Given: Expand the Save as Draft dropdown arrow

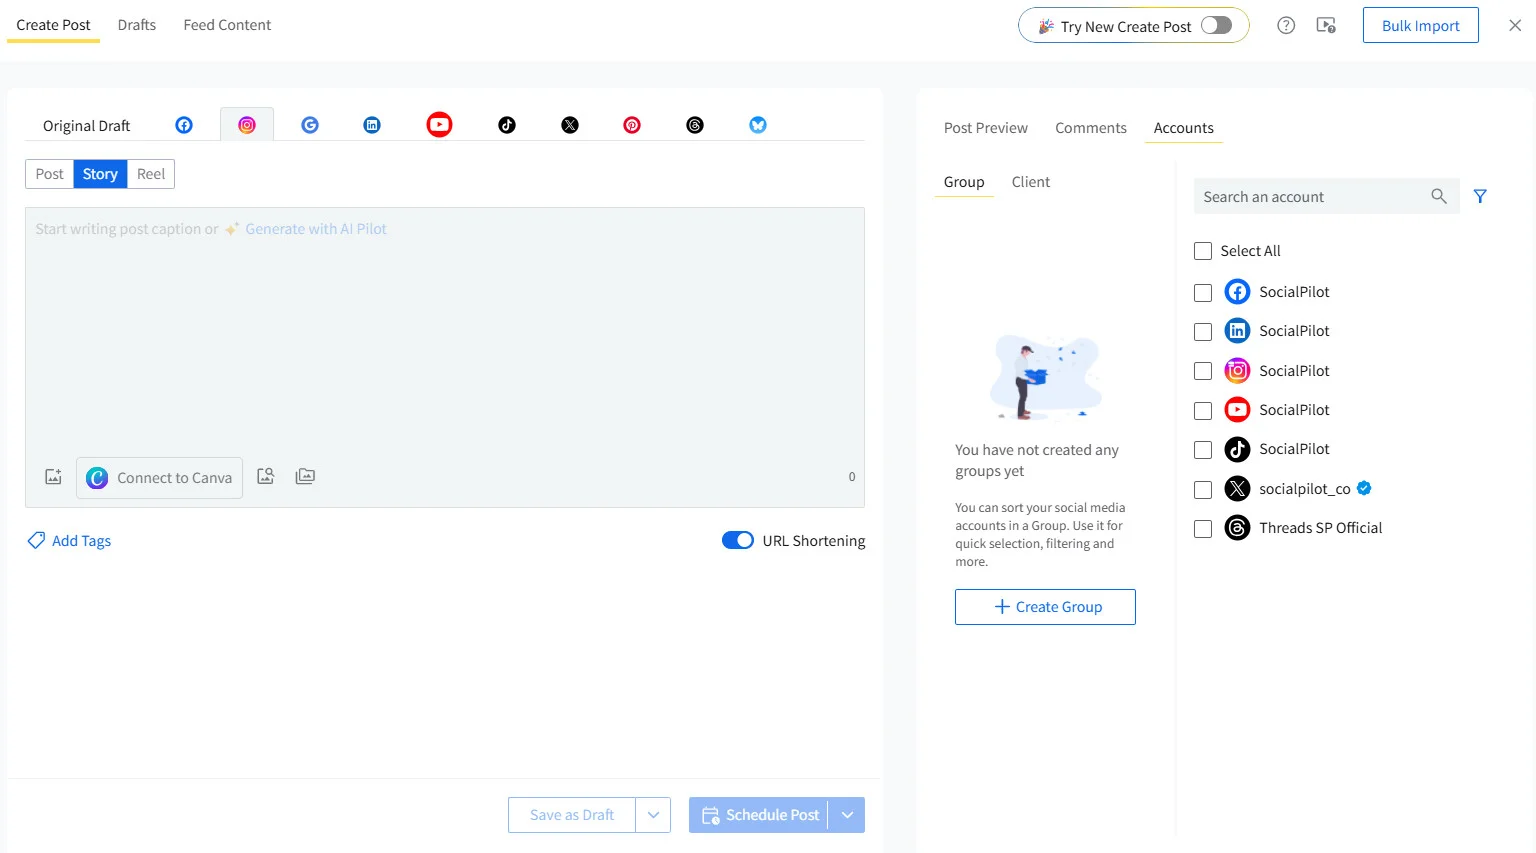Looking at the screenshot, I should 653,815.
